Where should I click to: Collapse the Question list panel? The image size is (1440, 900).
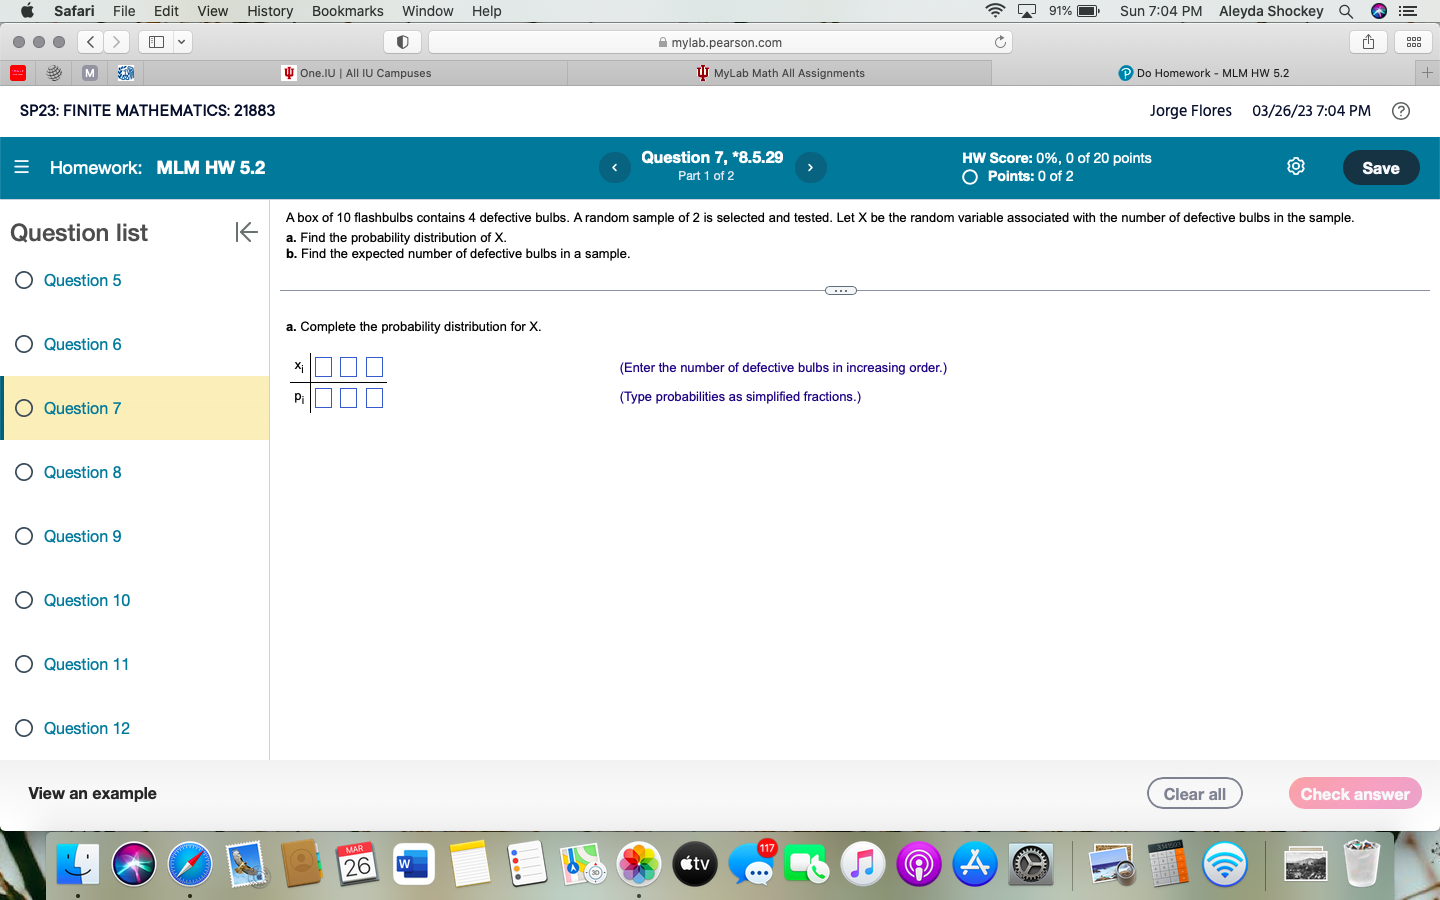[x=245, y=232]
